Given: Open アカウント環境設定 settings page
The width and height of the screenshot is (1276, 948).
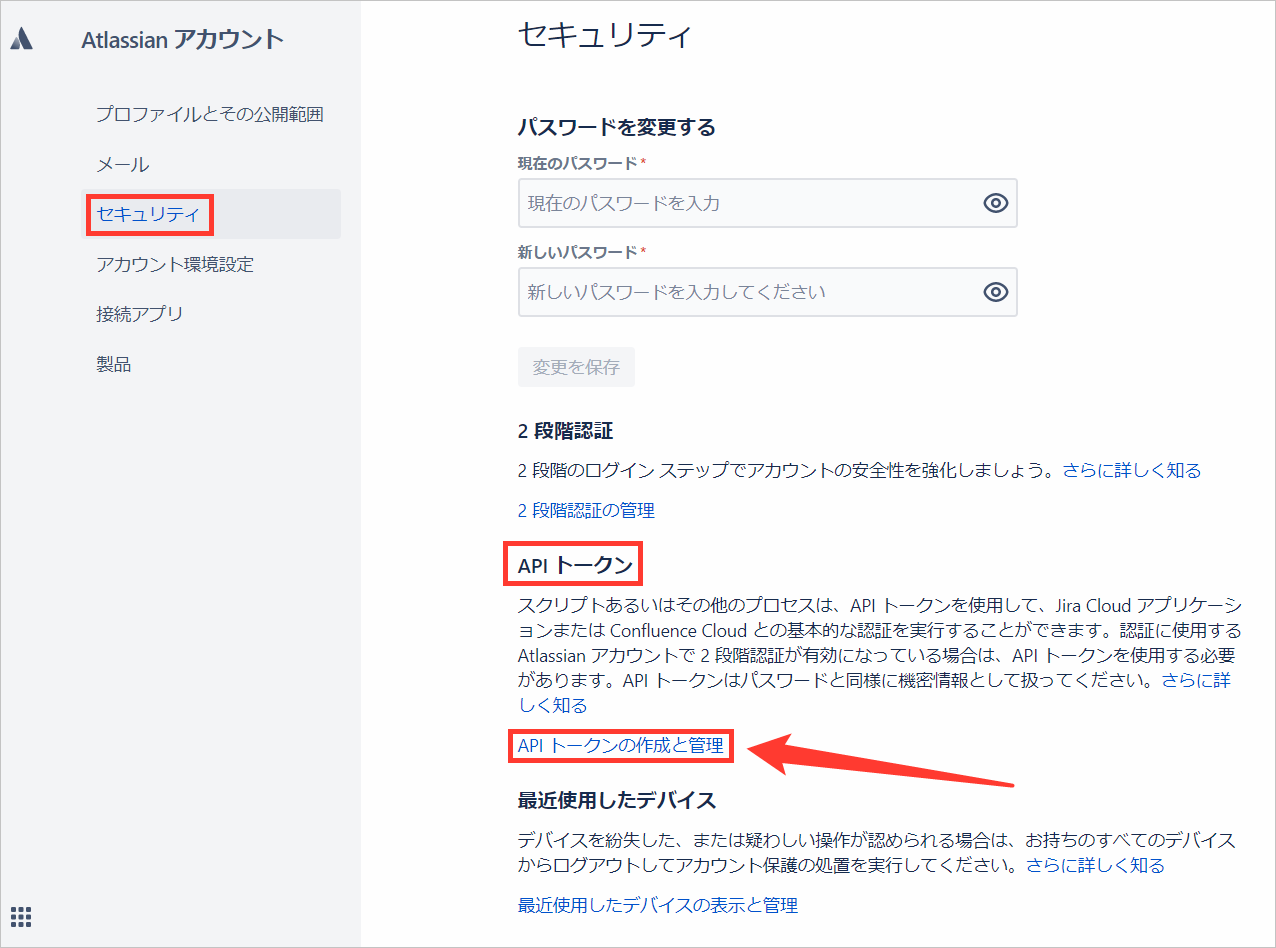Looking at the screenshot, I should pyautogui.click(x=174, y=264).
